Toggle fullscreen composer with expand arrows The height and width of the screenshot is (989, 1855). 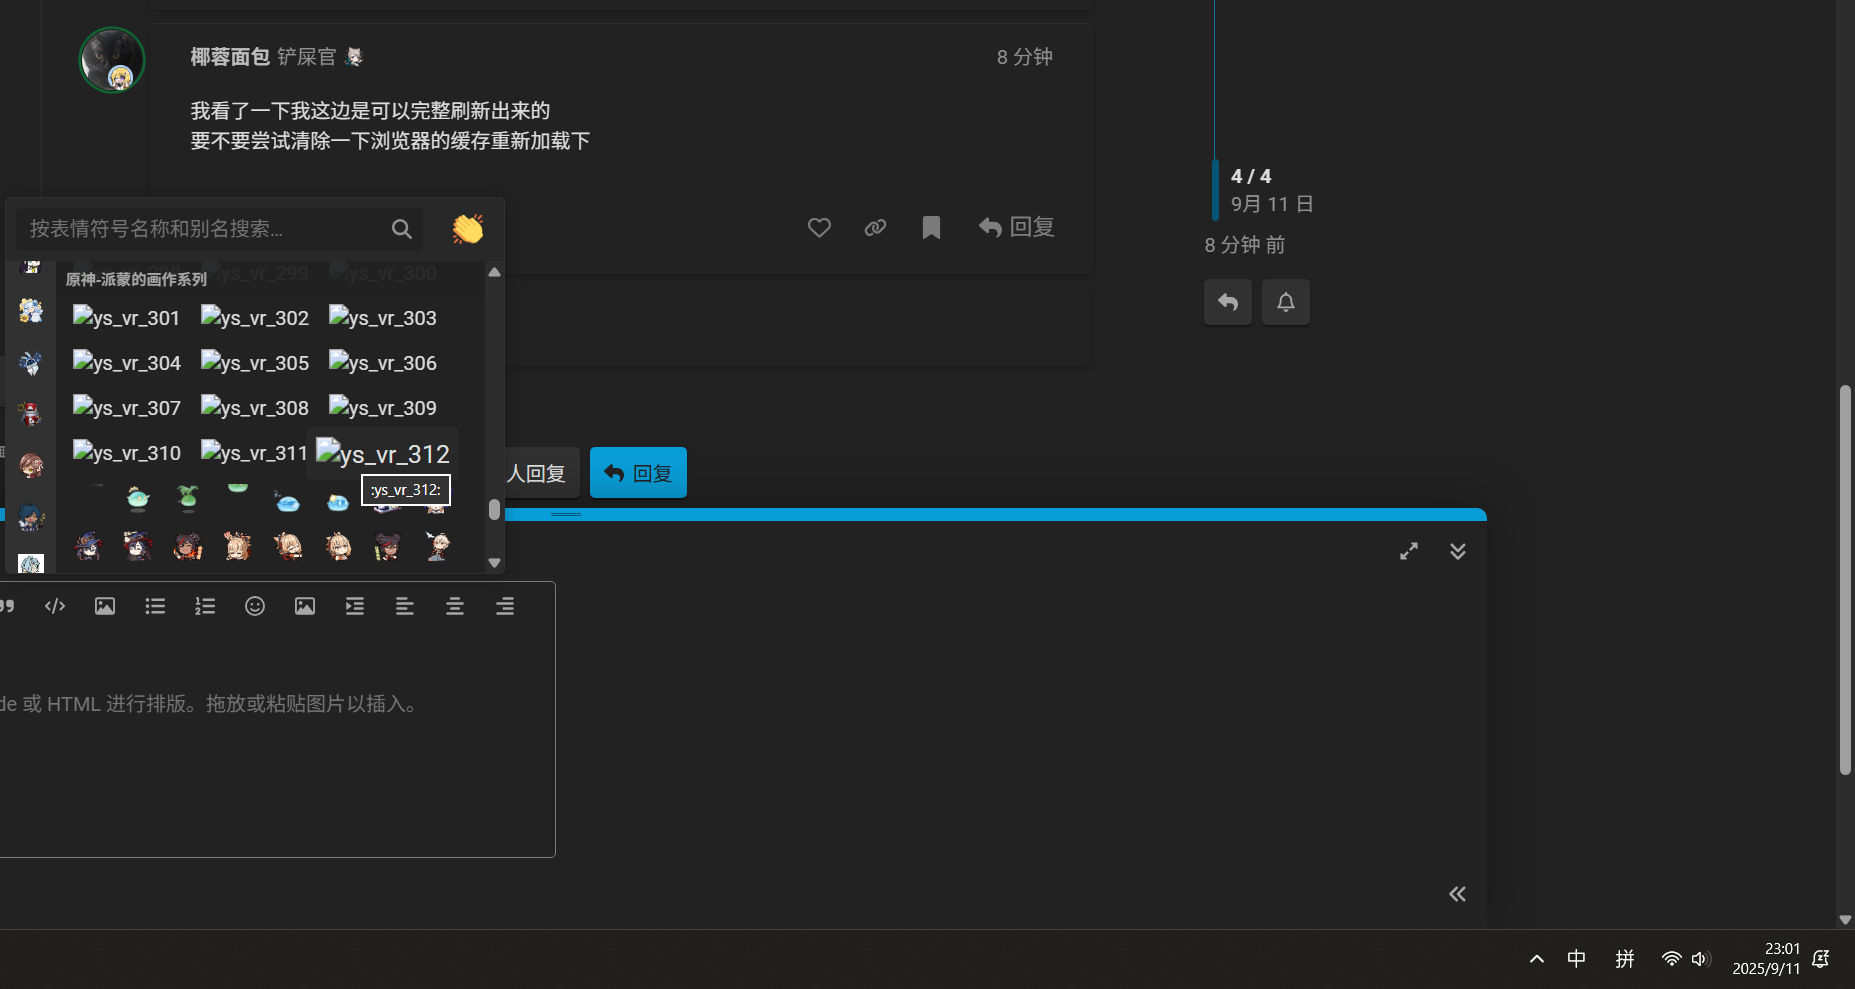point(1409,551)
